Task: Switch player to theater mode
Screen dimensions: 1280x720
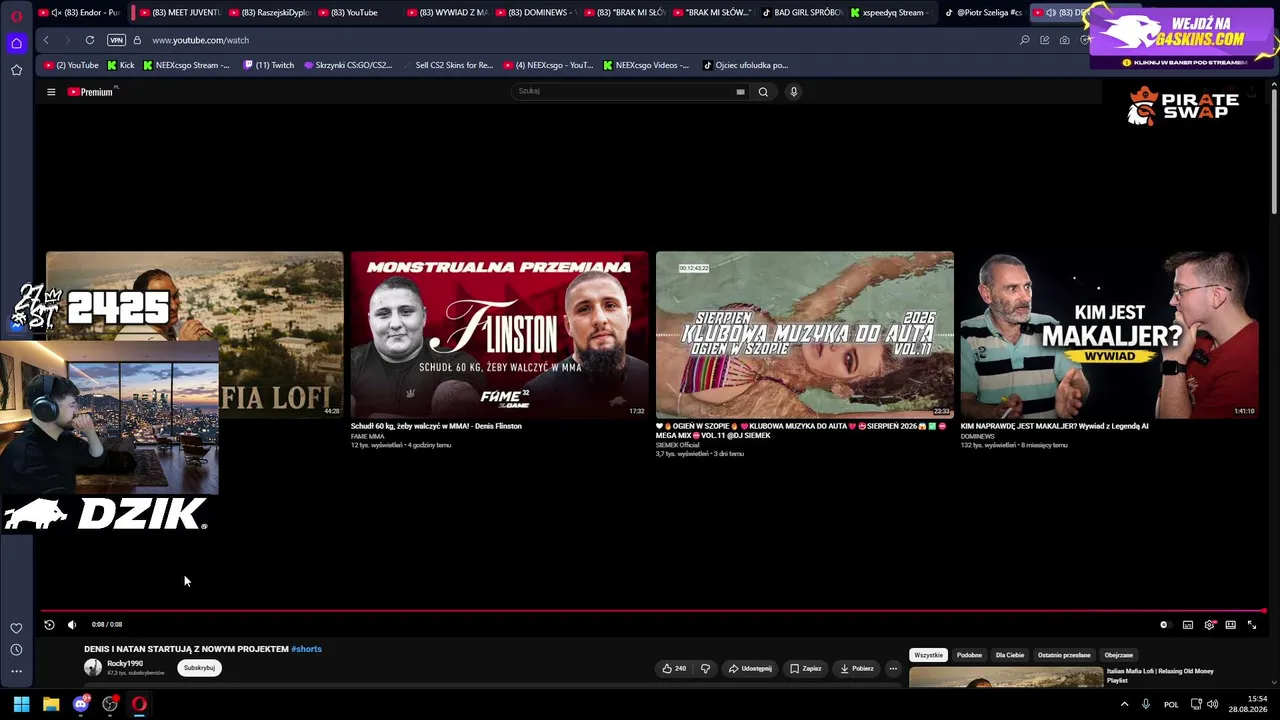Action: point(1230,625)
